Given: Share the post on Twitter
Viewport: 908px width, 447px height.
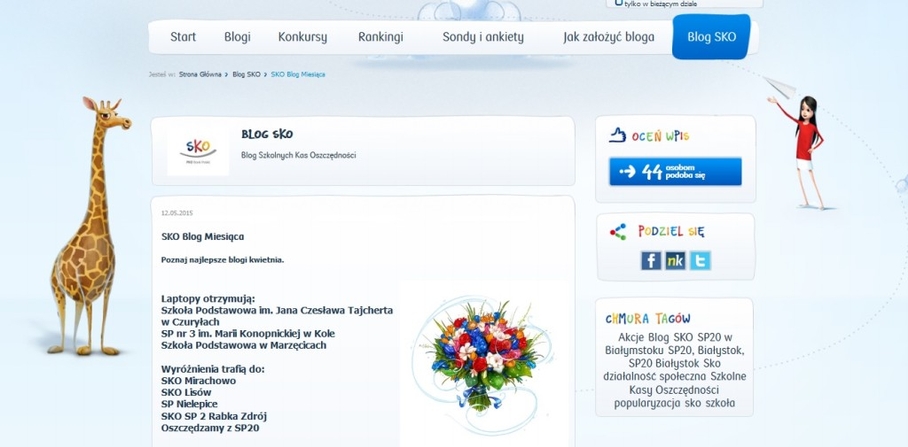Looking at the screenshot, I should [x=700, y=261].
